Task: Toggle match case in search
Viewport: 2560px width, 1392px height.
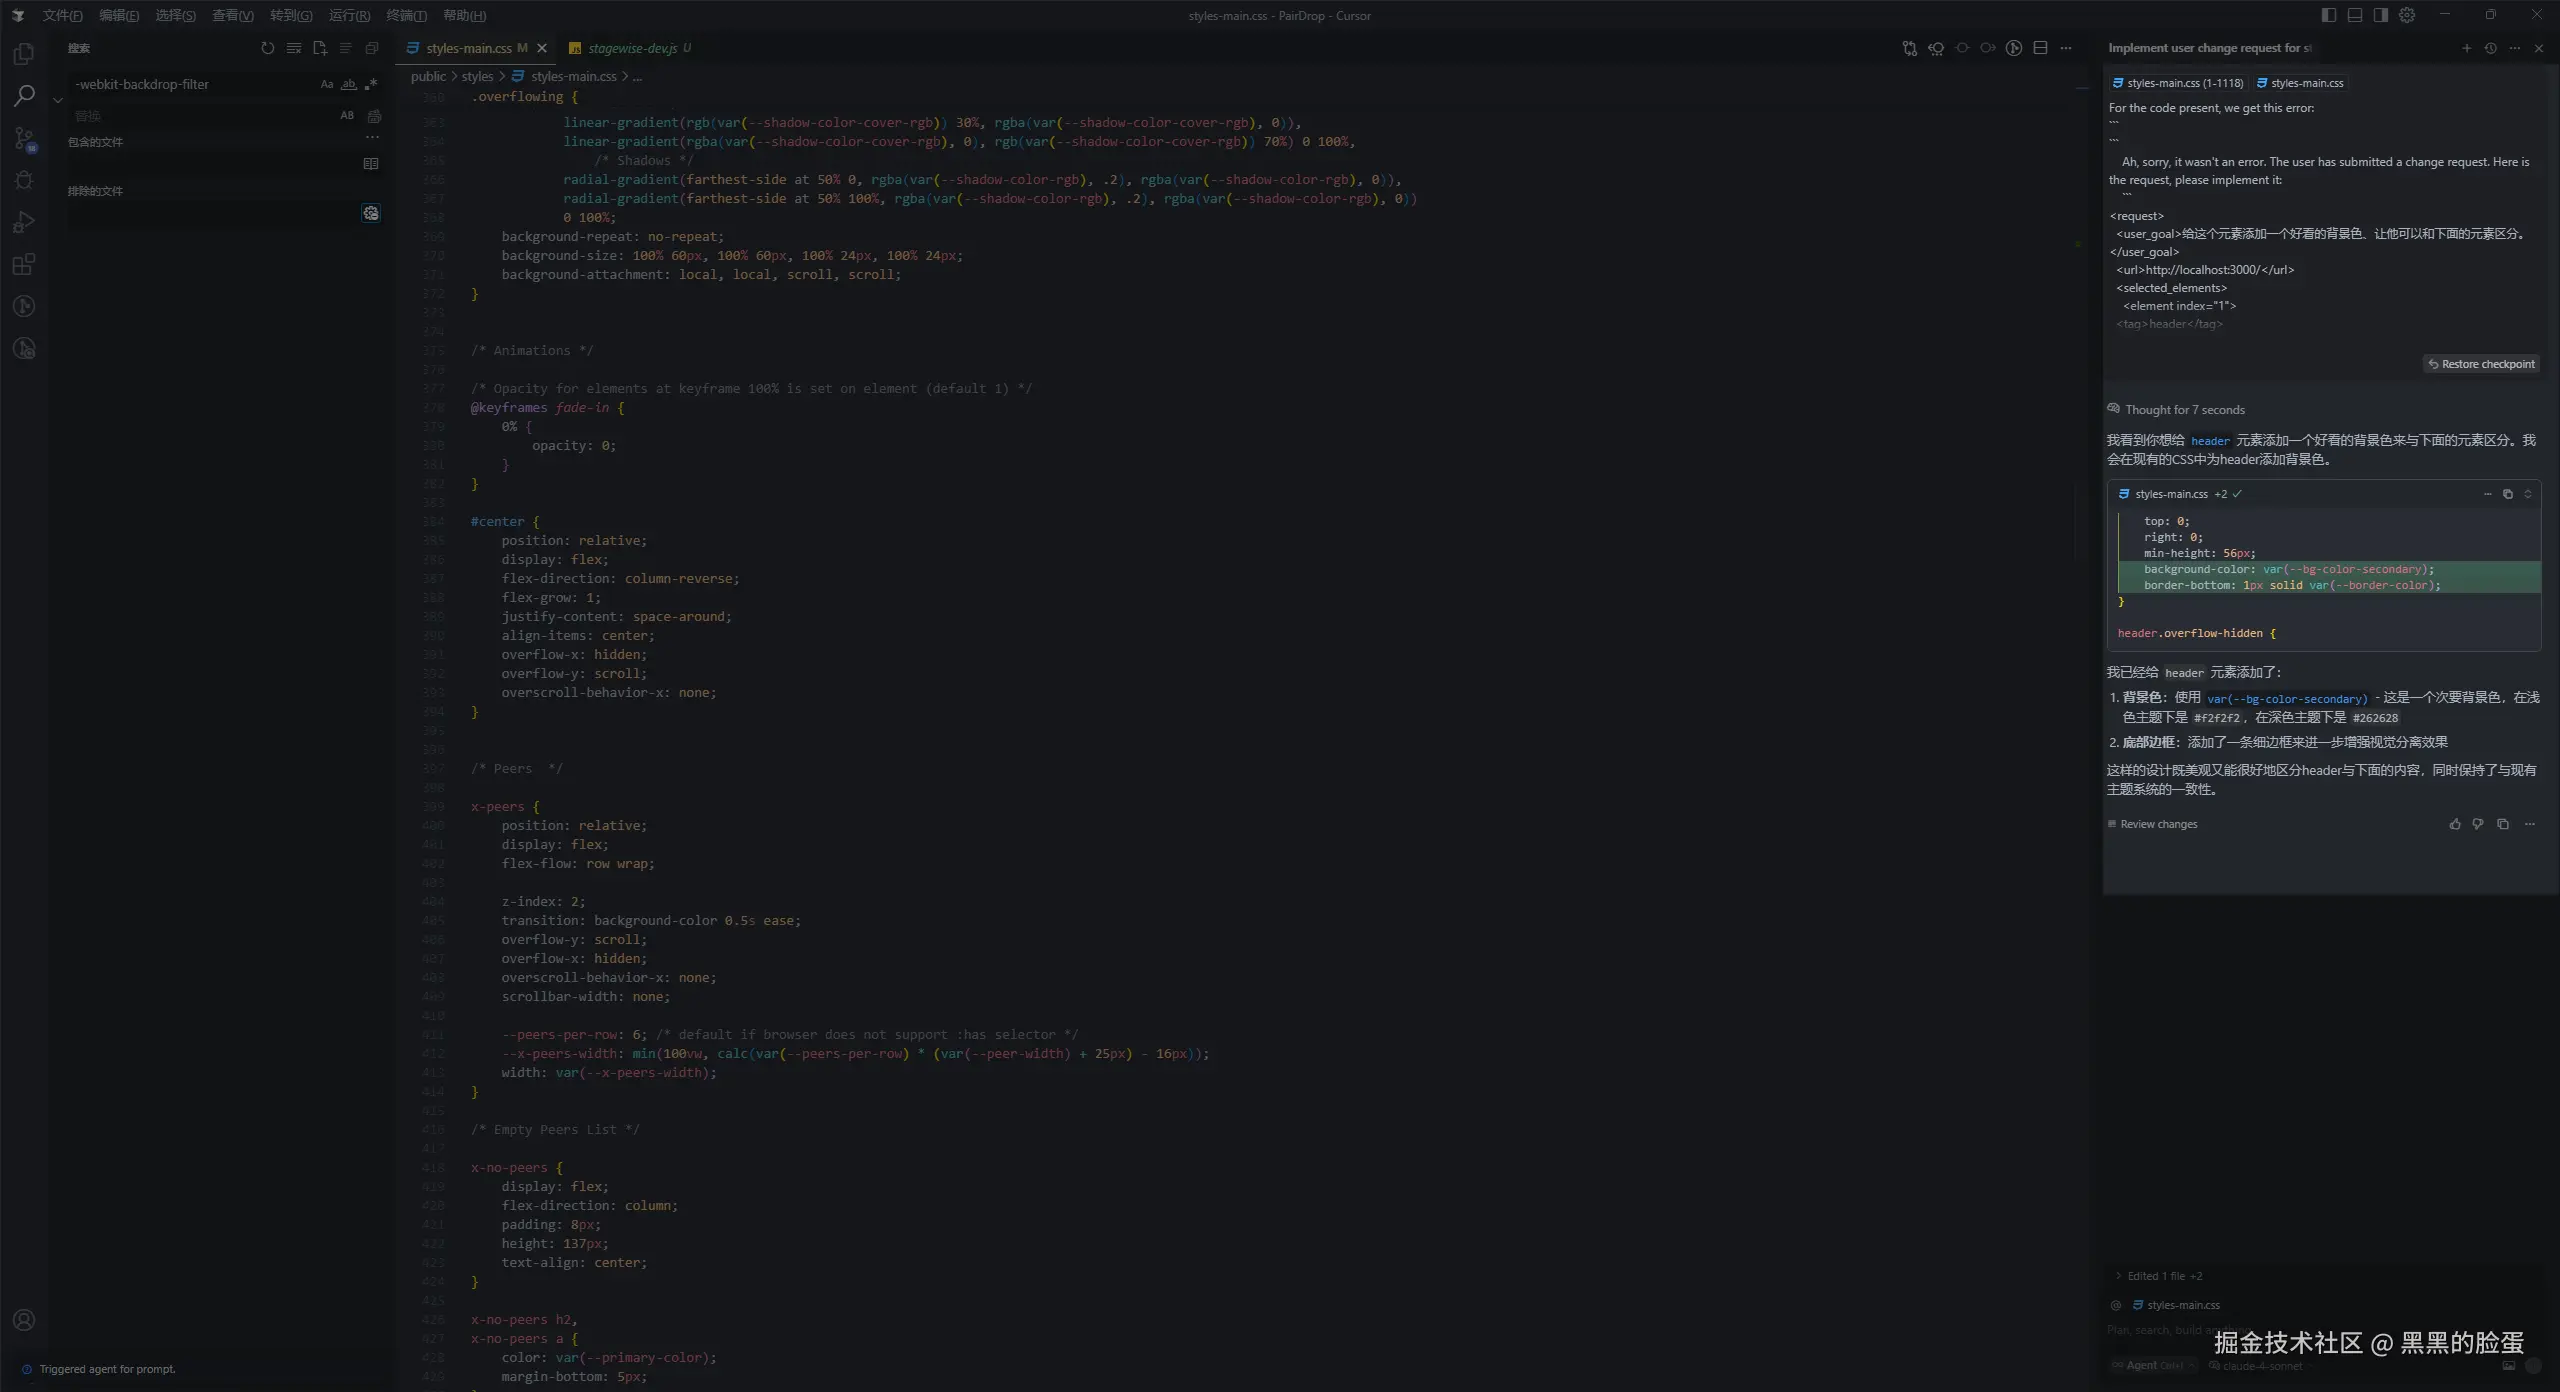Action: (x=327, y=85)
